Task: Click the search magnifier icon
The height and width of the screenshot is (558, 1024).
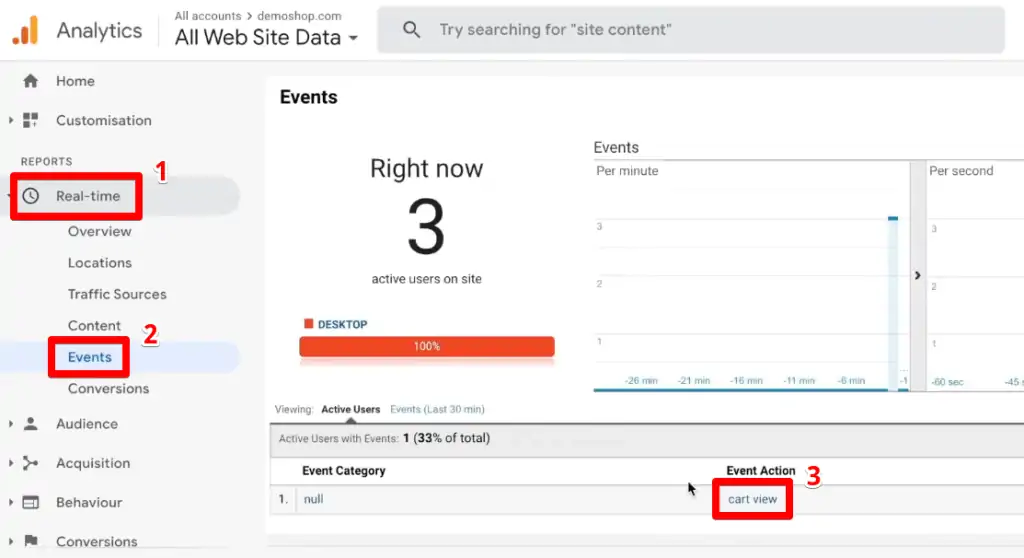Action: 411,29
